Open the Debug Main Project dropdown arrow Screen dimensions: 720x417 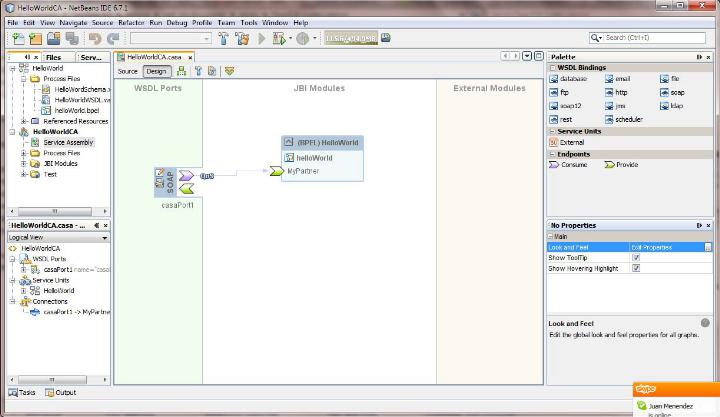290,39
